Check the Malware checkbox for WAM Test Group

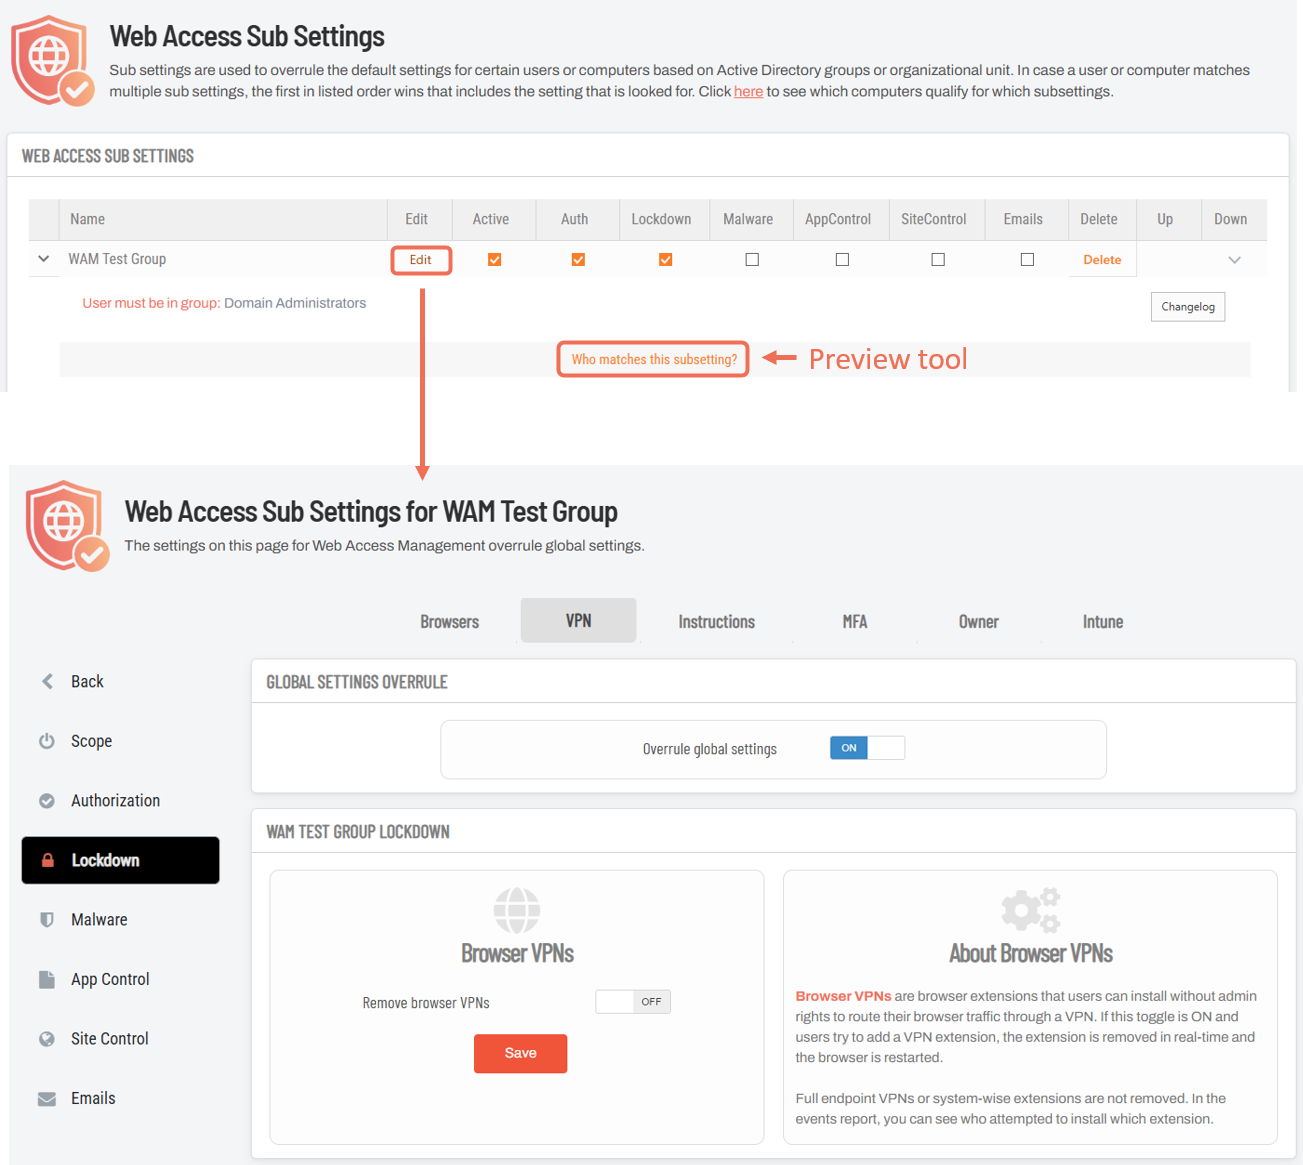pos(752,260)
